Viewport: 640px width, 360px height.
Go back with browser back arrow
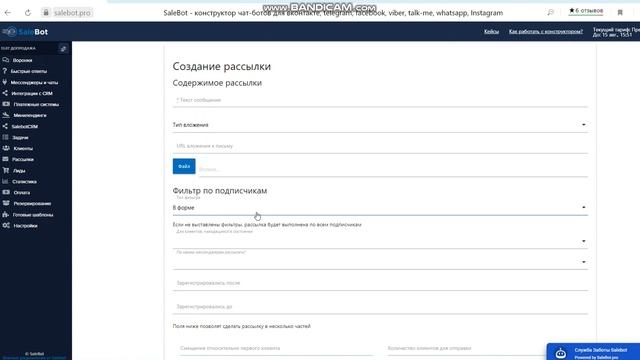pos(8,13)
